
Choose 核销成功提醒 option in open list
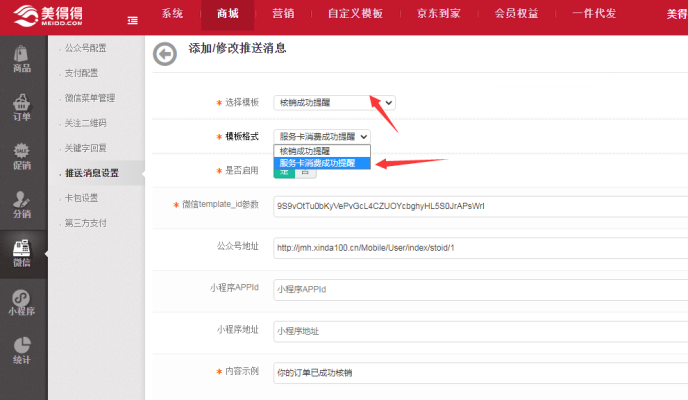pos(322,151)
